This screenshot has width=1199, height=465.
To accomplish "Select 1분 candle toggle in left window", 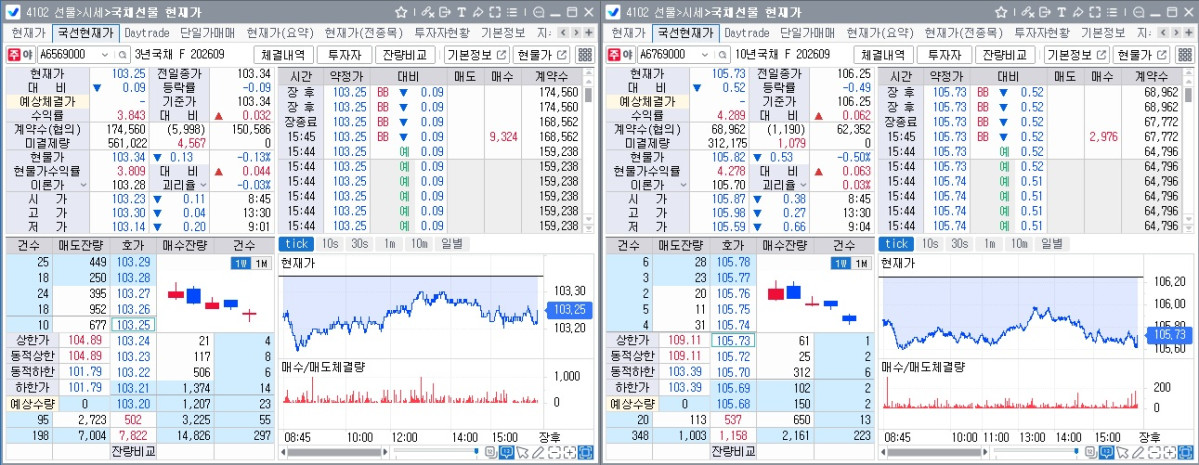I will tap(240, 263).
